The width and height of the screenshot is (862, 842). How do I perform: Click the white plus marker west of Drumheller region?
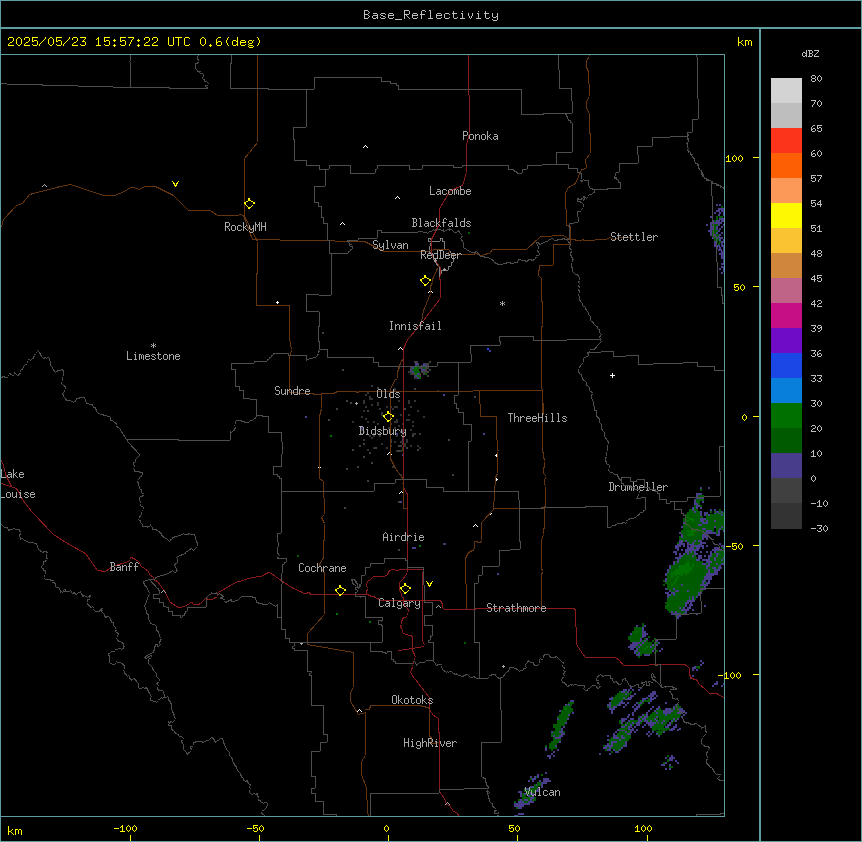tap(612, 375)
